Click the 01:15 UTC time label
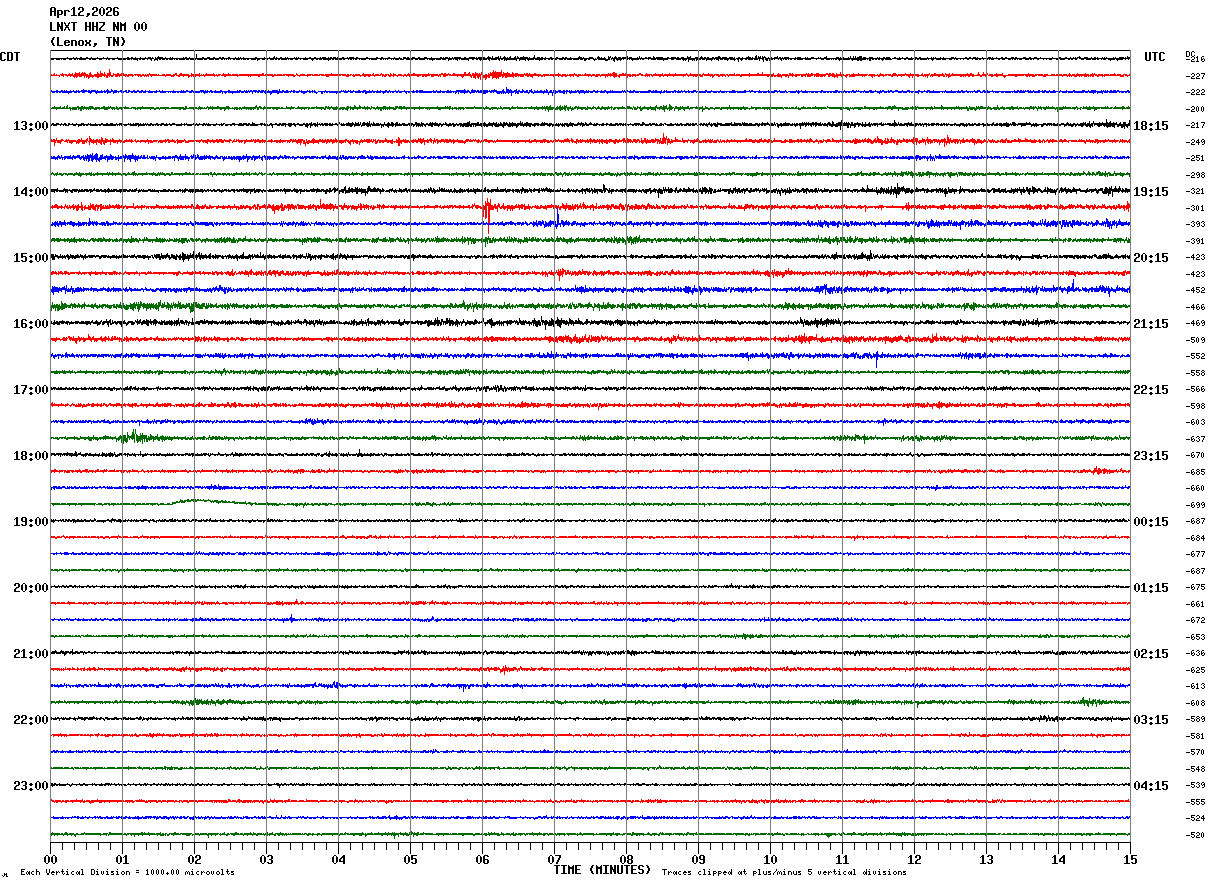 pyautogui.click(x=1151, y=588)
